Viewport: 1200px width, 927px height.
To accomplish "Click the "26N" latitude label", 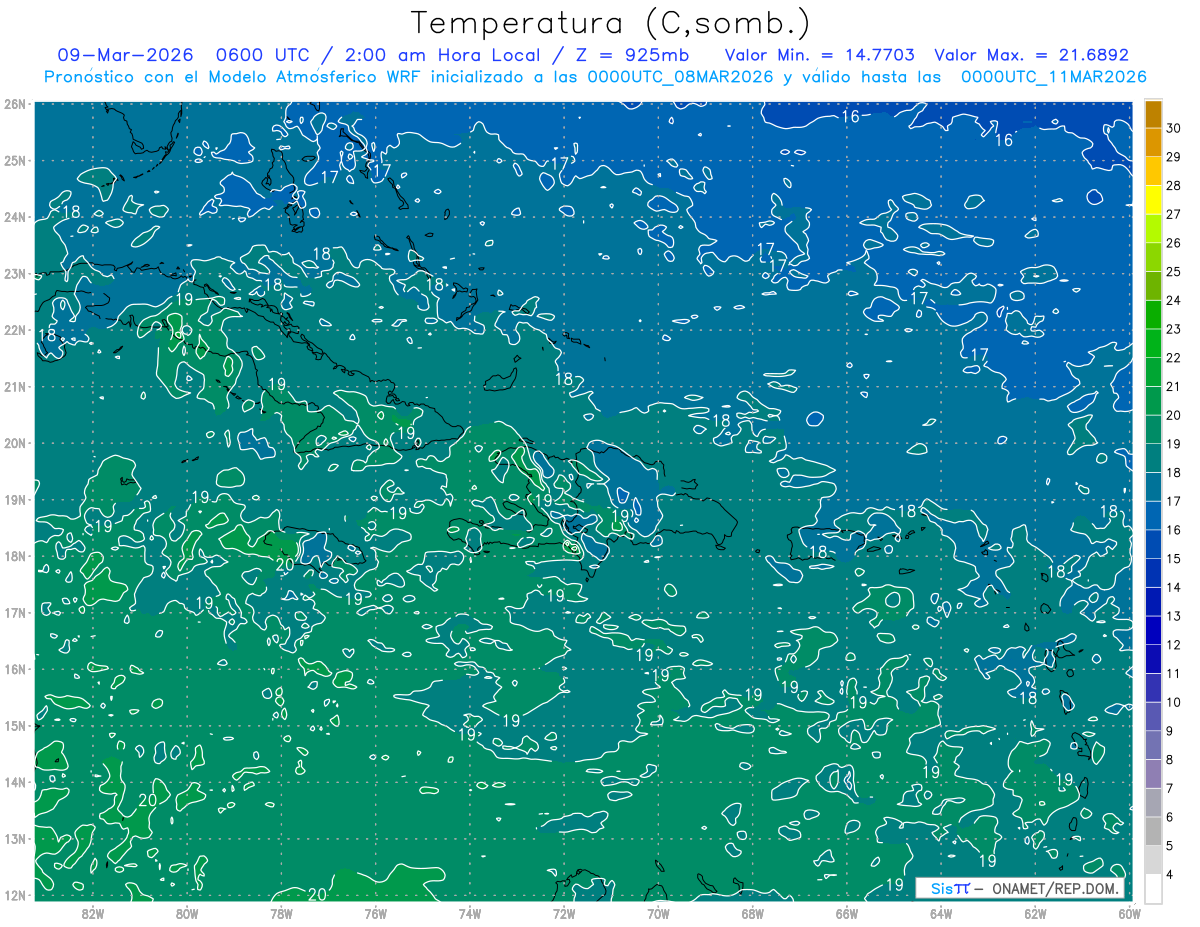I will 15,104.
